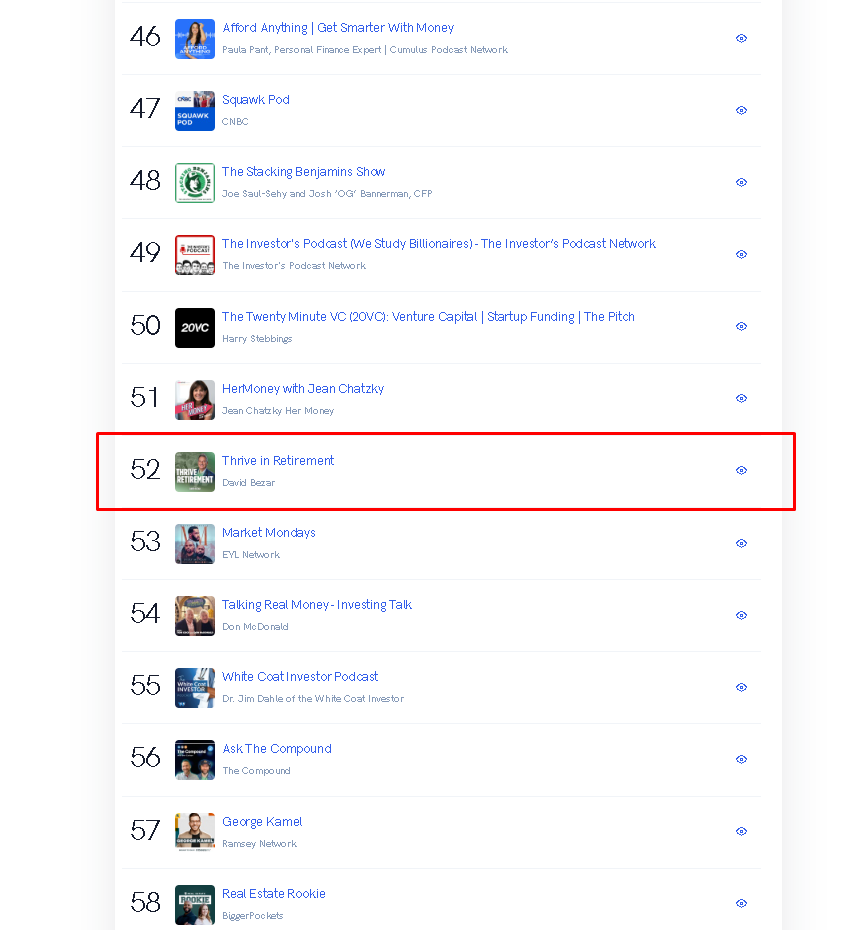This screenshot has height=930, width=856.
Task: Click The Investor's Podcast cover thumbnail
Action: pyautogui.click(x=195, y=255)
